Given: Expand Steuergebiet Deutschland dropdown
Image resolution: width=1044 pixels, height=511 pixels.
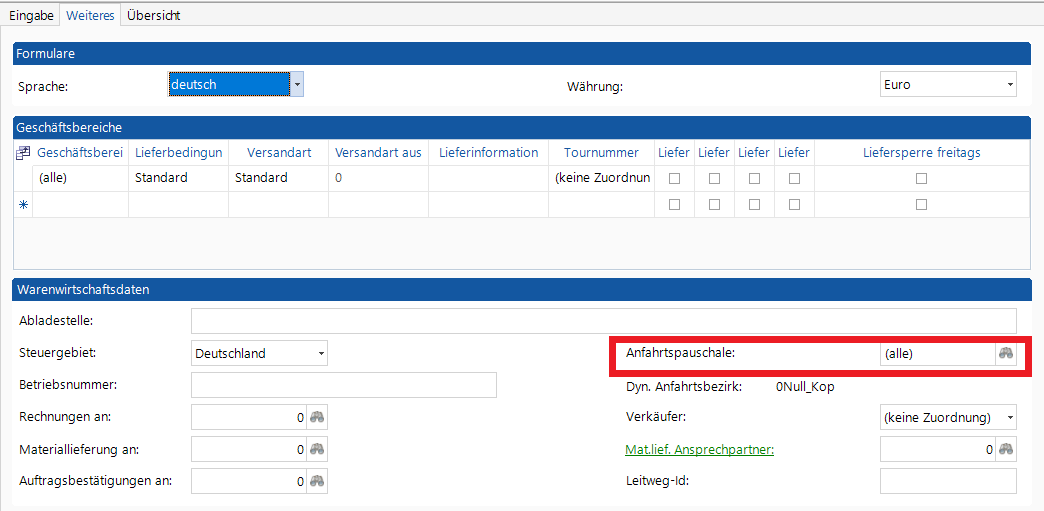Looking at the screenshot, I should (x=321, y=353).
